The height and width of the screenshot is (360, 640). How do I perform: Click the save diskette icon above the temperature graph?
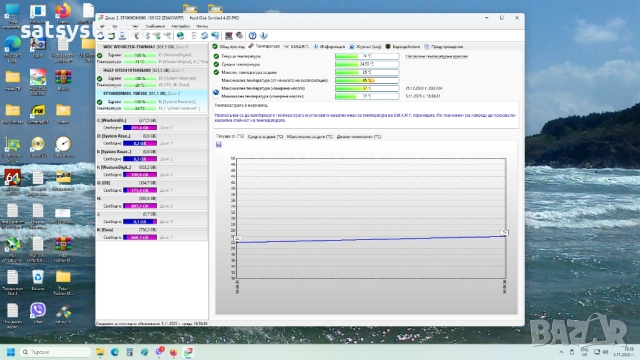click(219, 144)
